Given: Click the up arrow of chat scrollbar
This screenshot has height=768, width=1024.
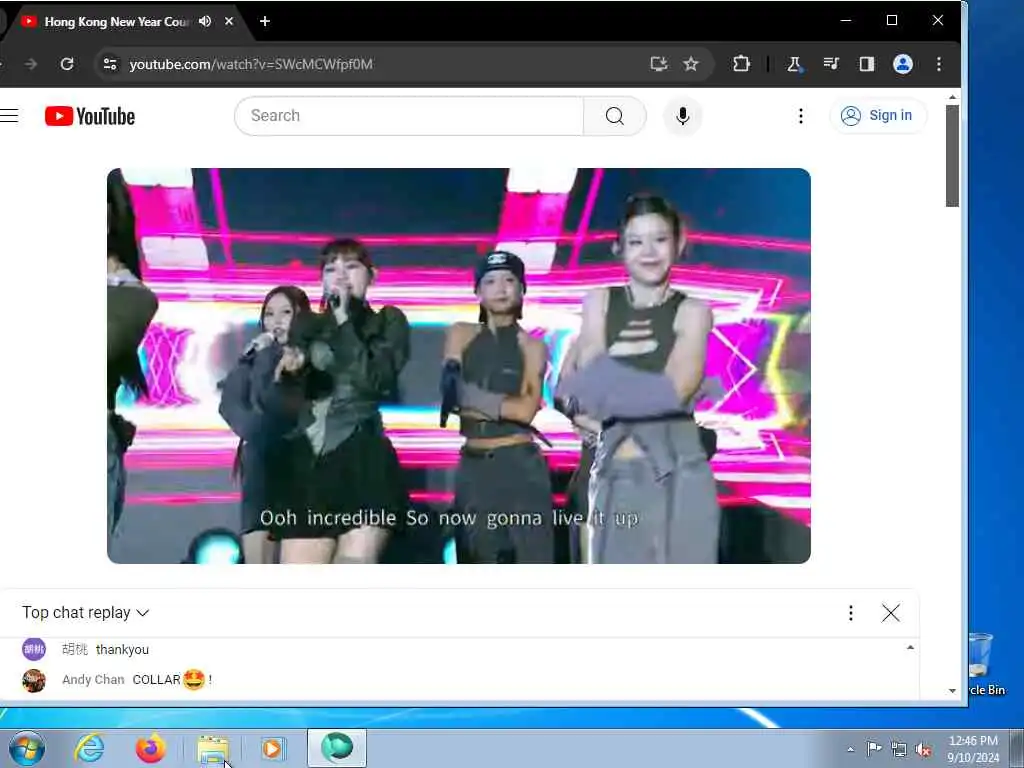Looking at the screenshot, I should pyautogui.click(x=910, y=648).
